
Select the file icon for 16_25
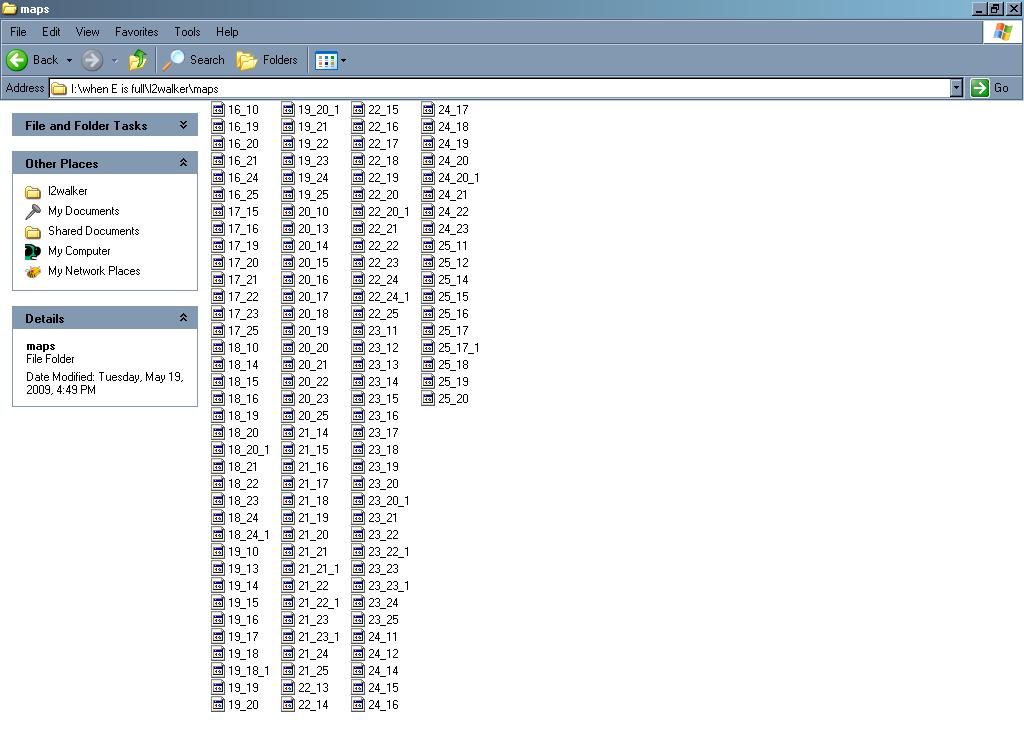point(218,194)
